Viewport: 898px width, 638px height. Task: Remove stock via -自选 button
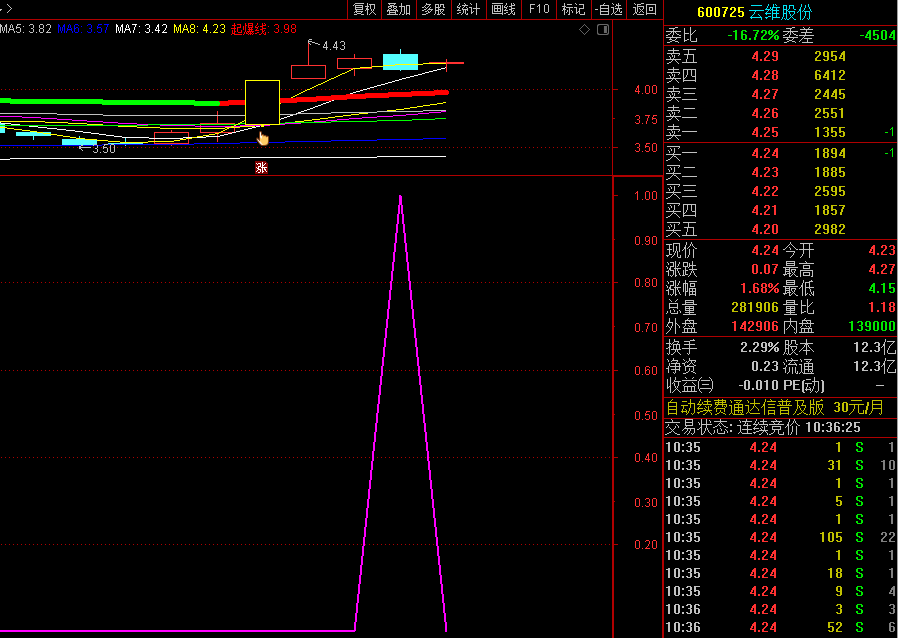coord(608,10)
